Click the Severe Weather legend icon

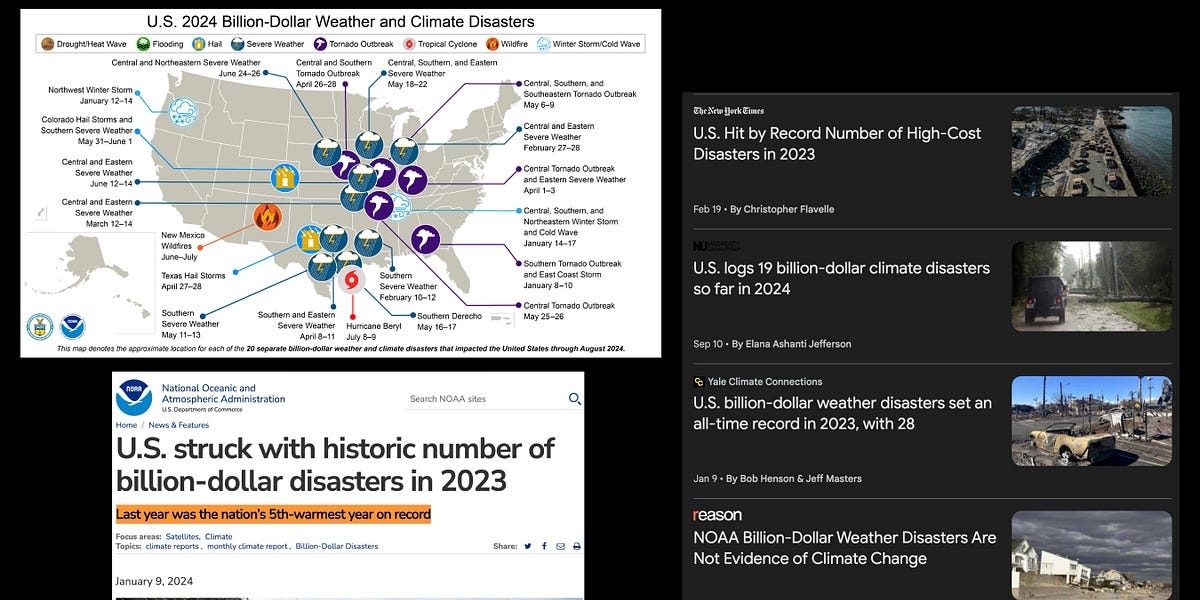coord(236,44)
